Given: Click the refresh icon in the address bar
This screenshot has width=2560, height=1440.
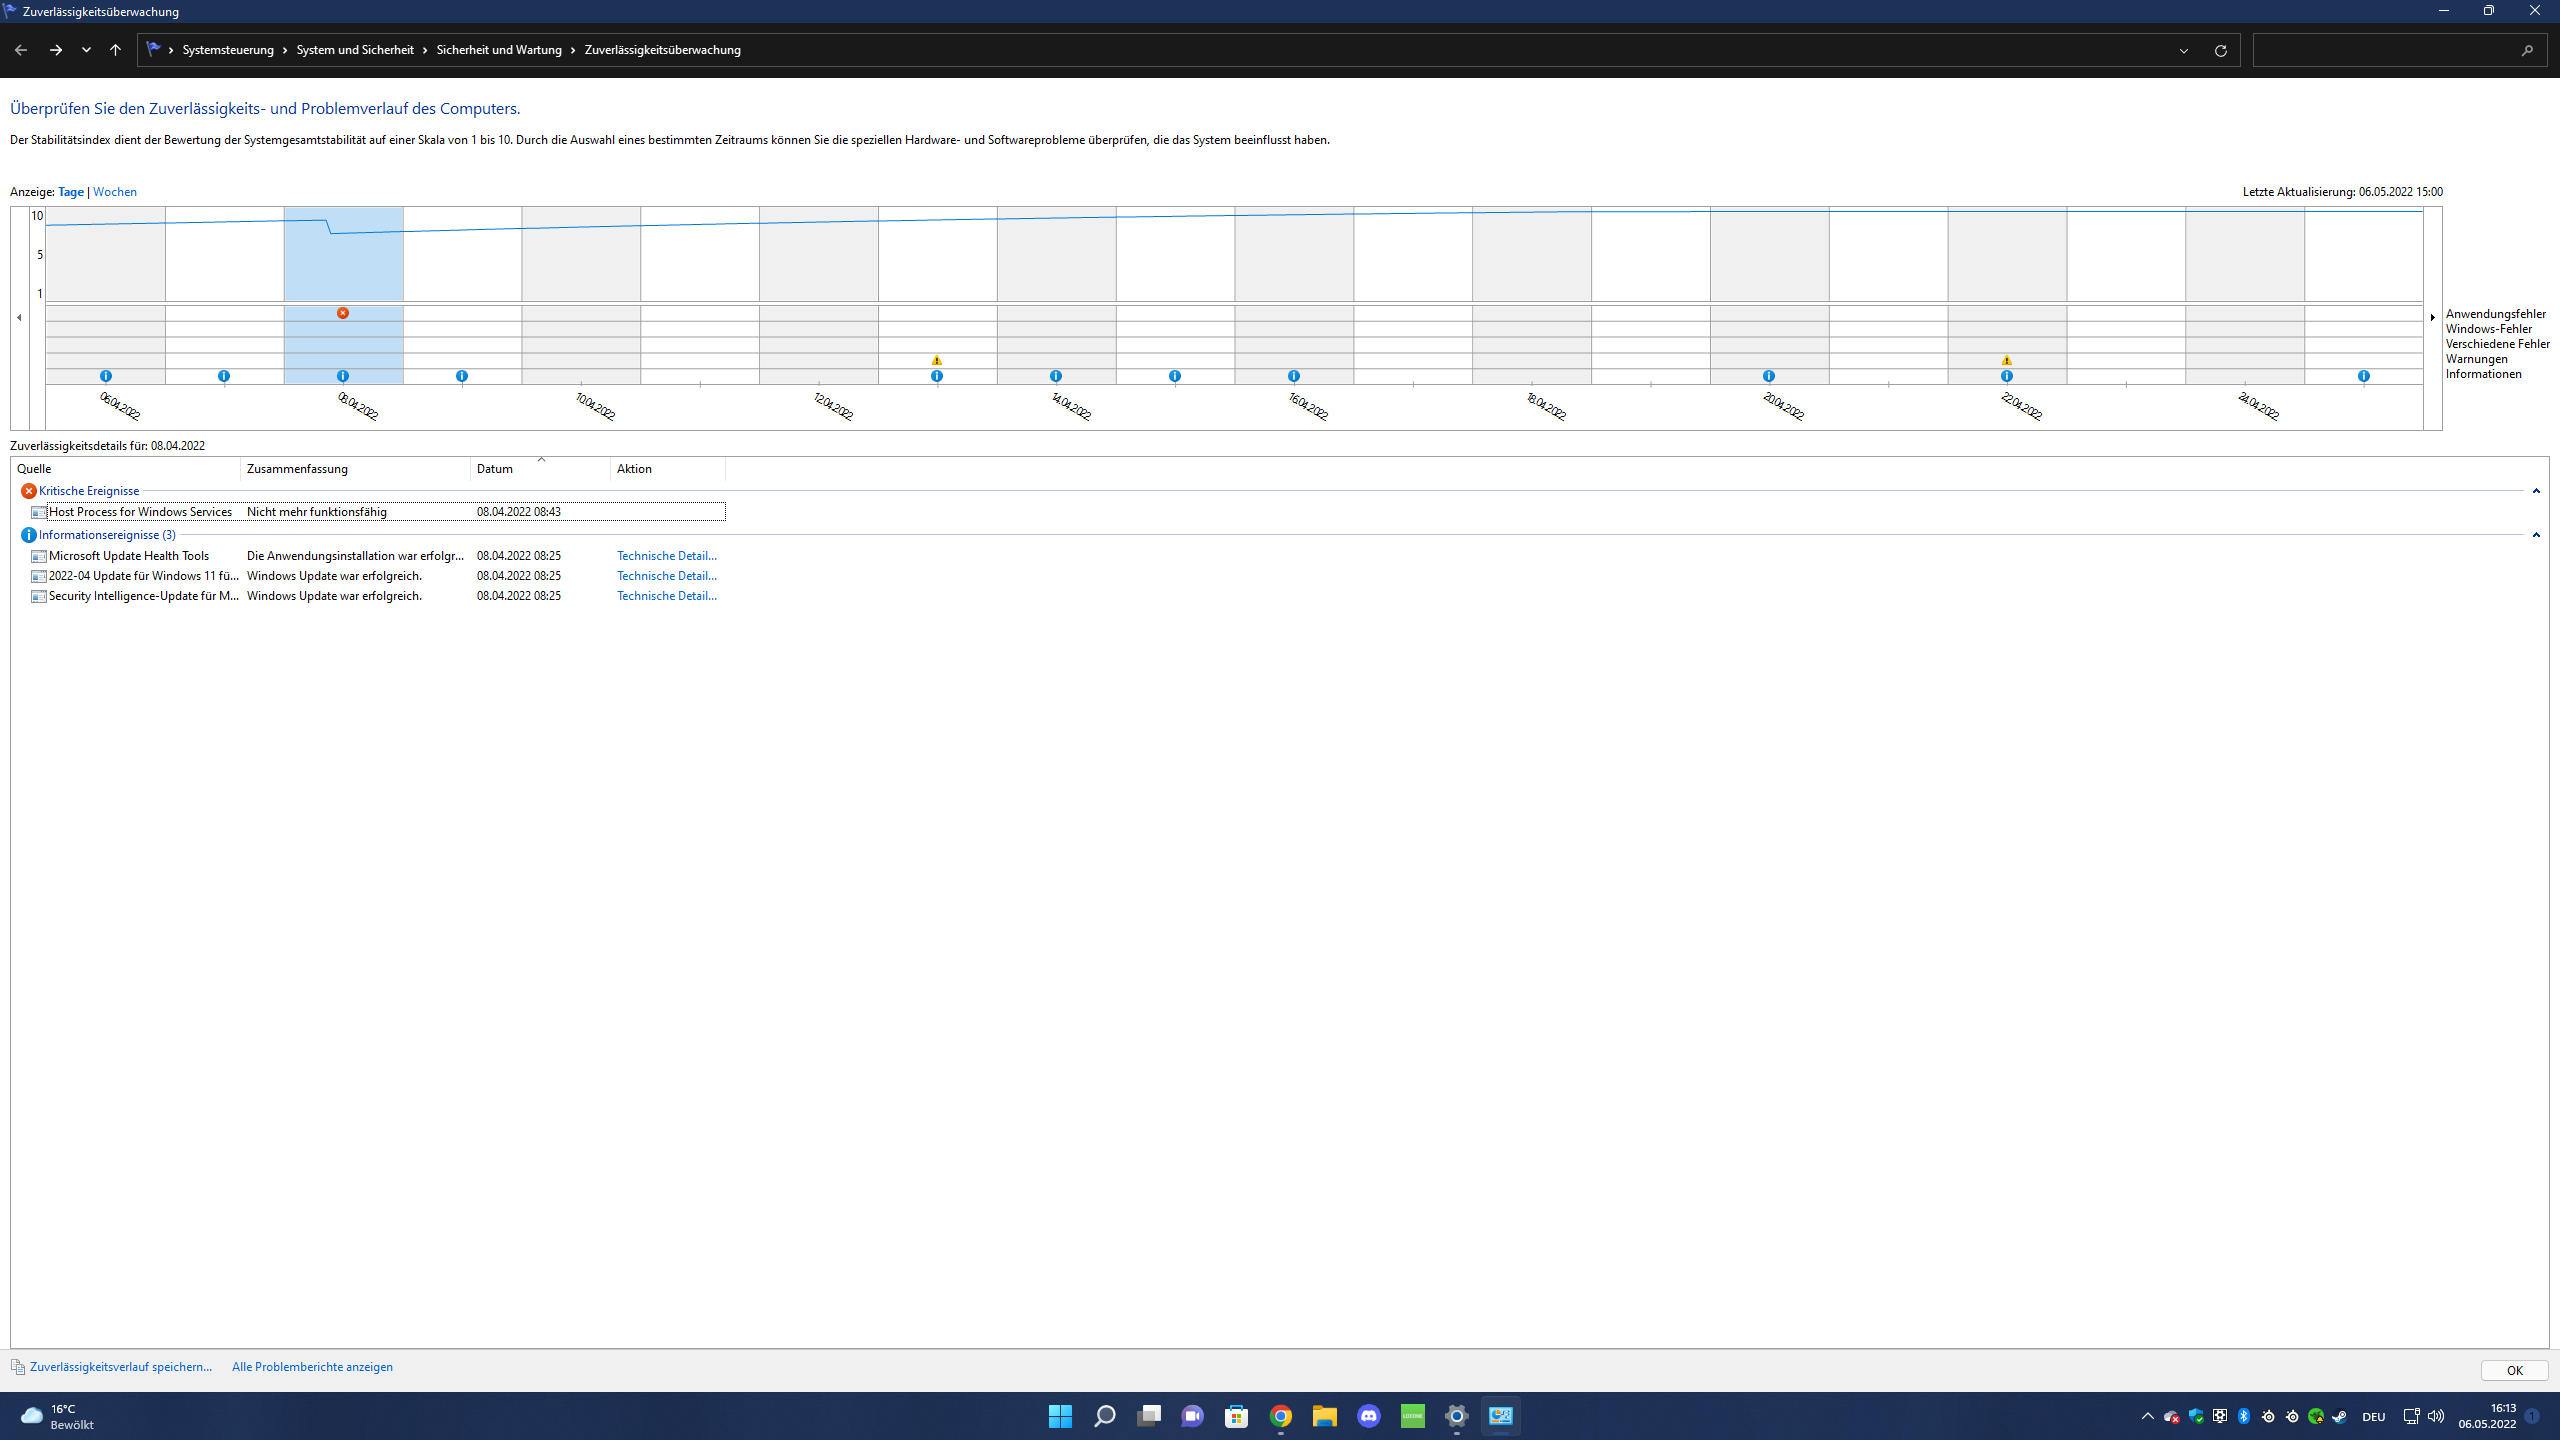Looking at the screenshot, I should click(x=2221, y=50).
